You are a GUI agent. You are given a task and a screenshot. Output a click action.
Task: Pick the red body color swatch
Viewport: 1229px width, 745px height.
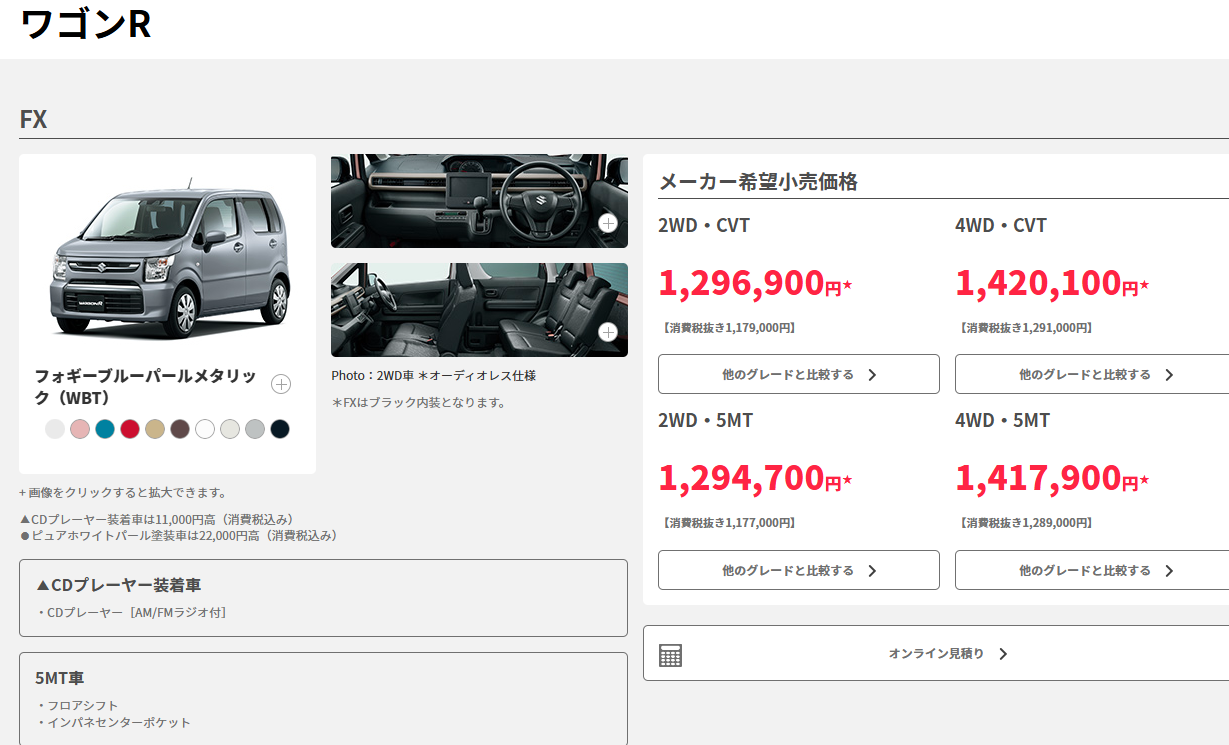click(130, 429)
